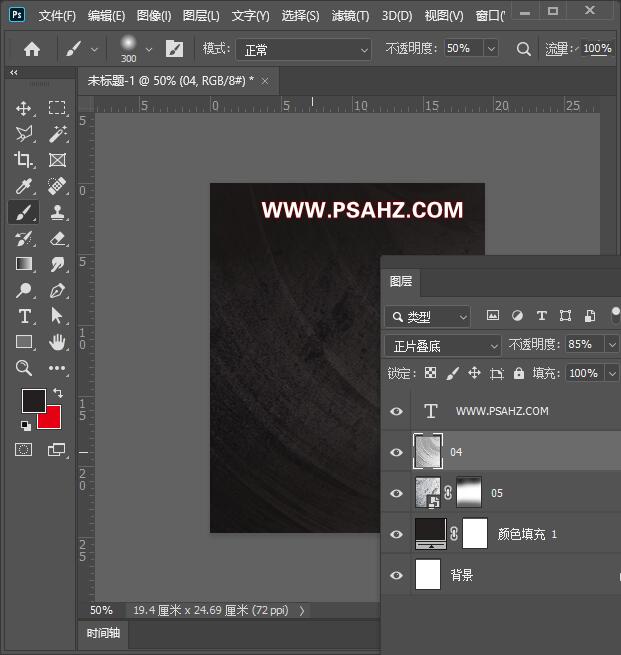This screenshot has height=655, width=621.
Task: Select the Horizontal Type tool
Action: tap(25, 316)
